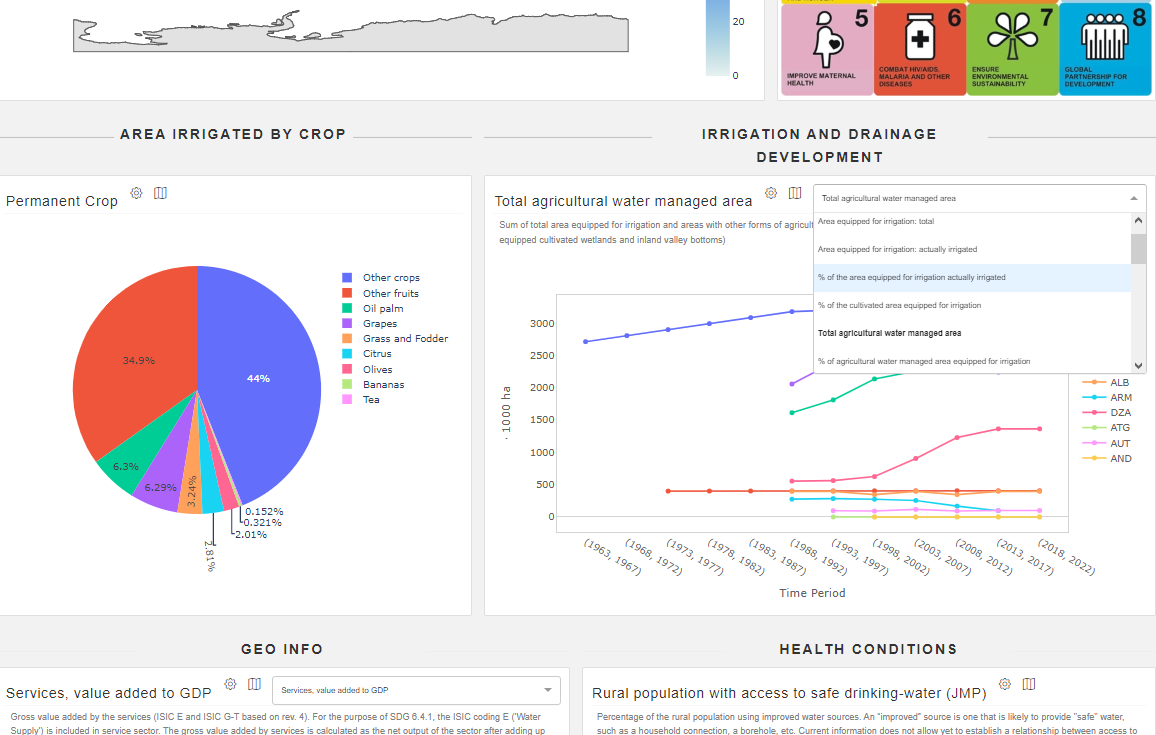Open settings for Total agricultural water managed area

770,192
